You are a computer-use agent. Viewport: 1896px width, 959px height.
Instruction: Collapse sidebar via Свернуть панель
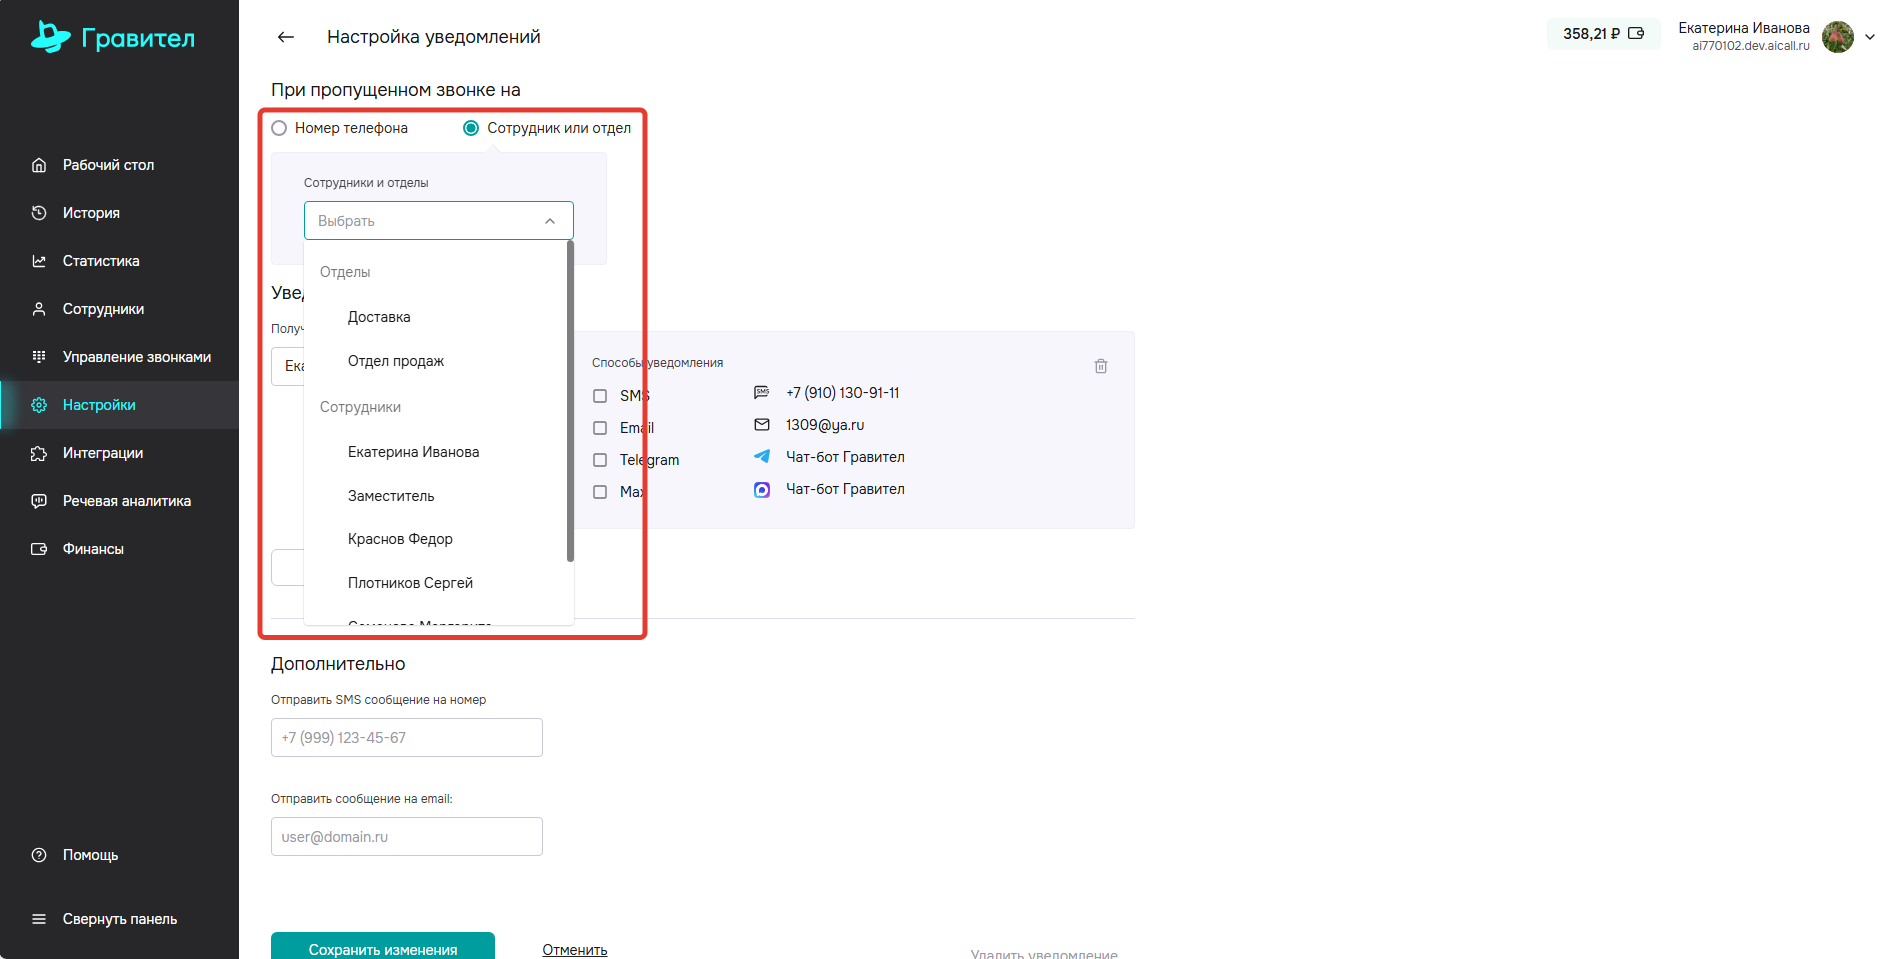tap(119, 919)
